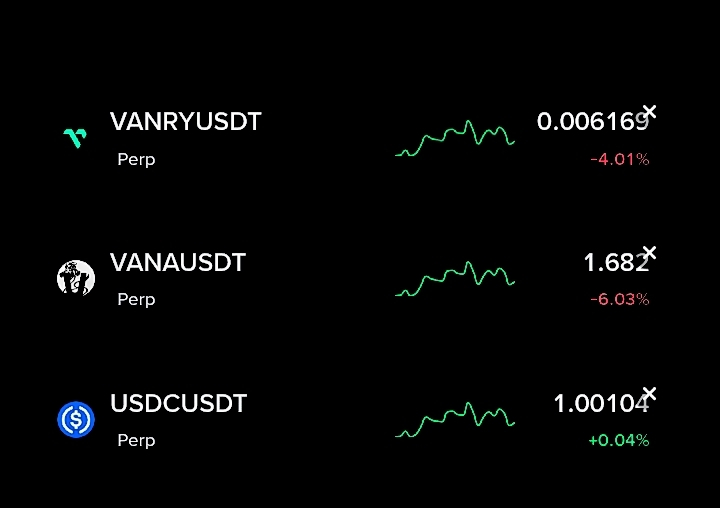Screen dimensions: 720x508
Task: Click the VANAUSDT price 1.682
Action: 613,264
